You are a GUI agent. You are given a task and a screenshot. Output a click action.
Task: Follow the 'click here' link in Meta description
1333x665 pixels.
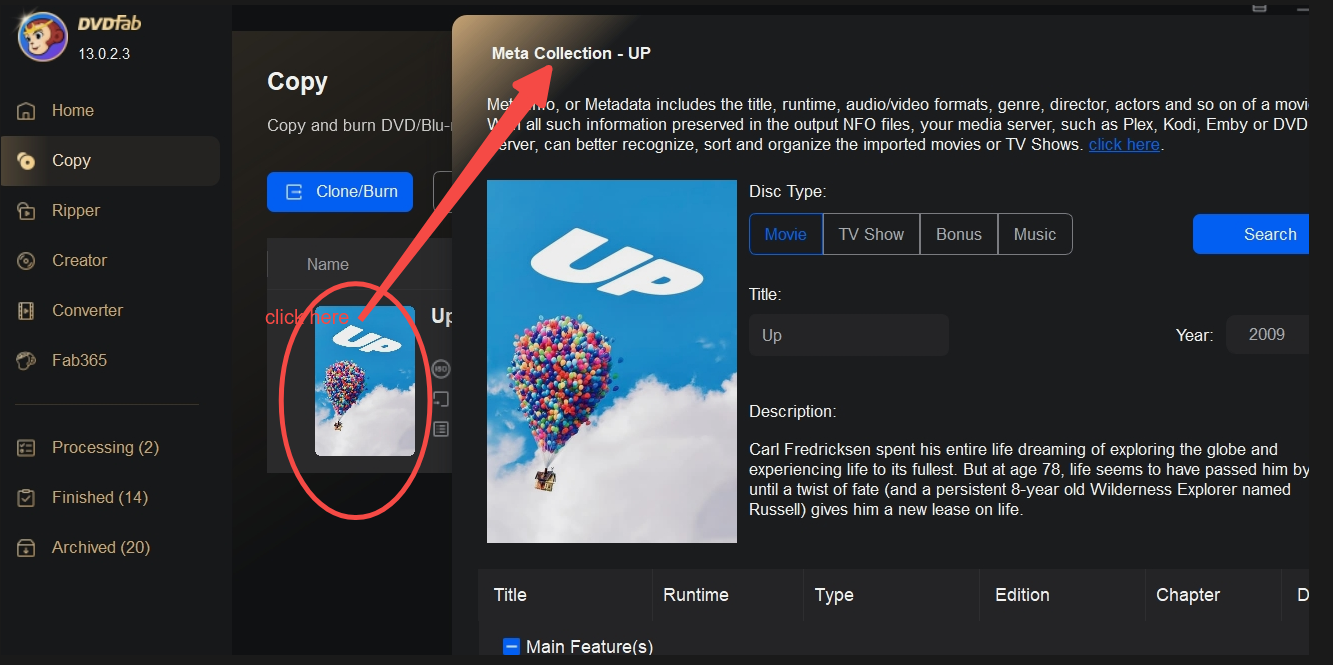(1124, 145)
